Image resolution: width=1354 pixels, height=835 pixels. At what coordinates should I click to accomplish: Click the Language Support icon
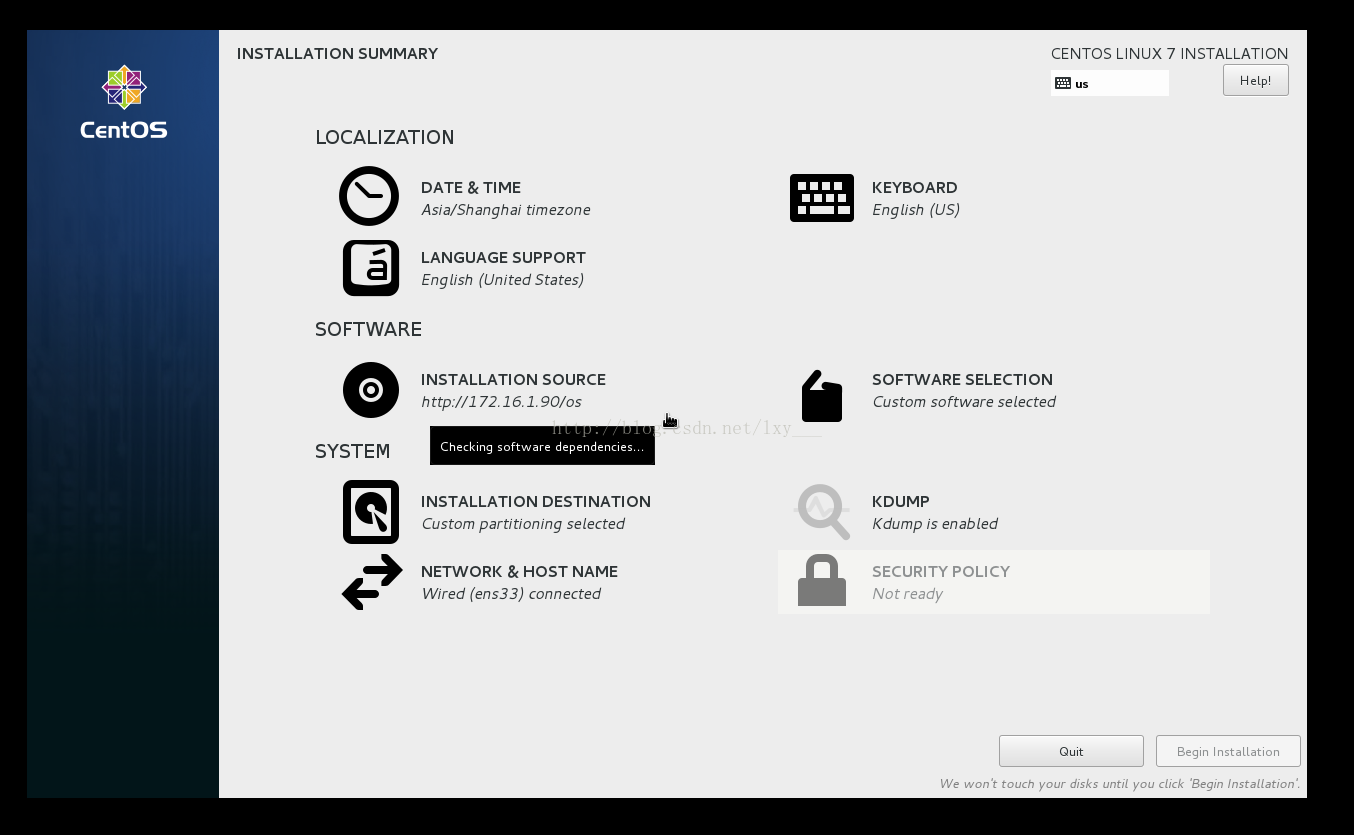click(x=371, y=268)
